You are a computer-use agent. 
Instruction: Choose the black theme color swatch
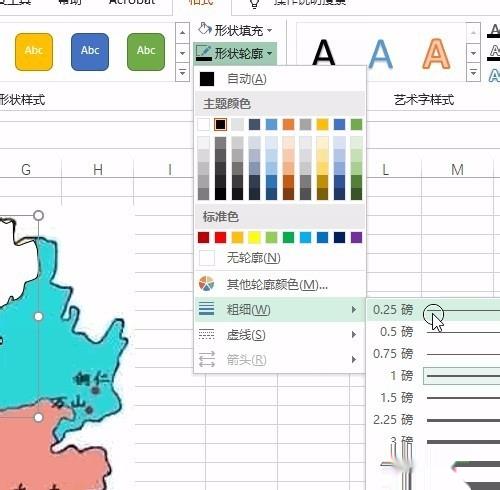point(220,125)
